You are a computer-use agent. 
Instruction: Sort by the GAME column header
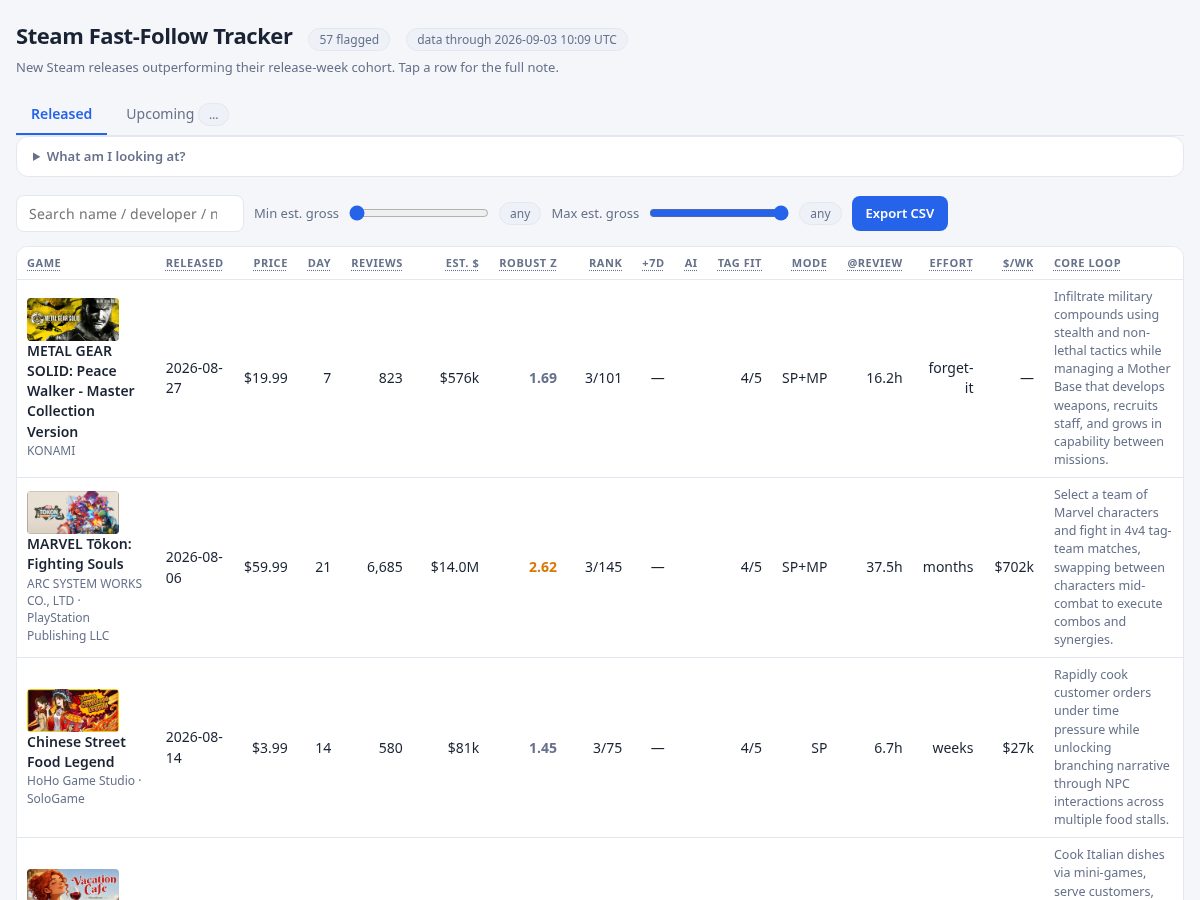44,263
